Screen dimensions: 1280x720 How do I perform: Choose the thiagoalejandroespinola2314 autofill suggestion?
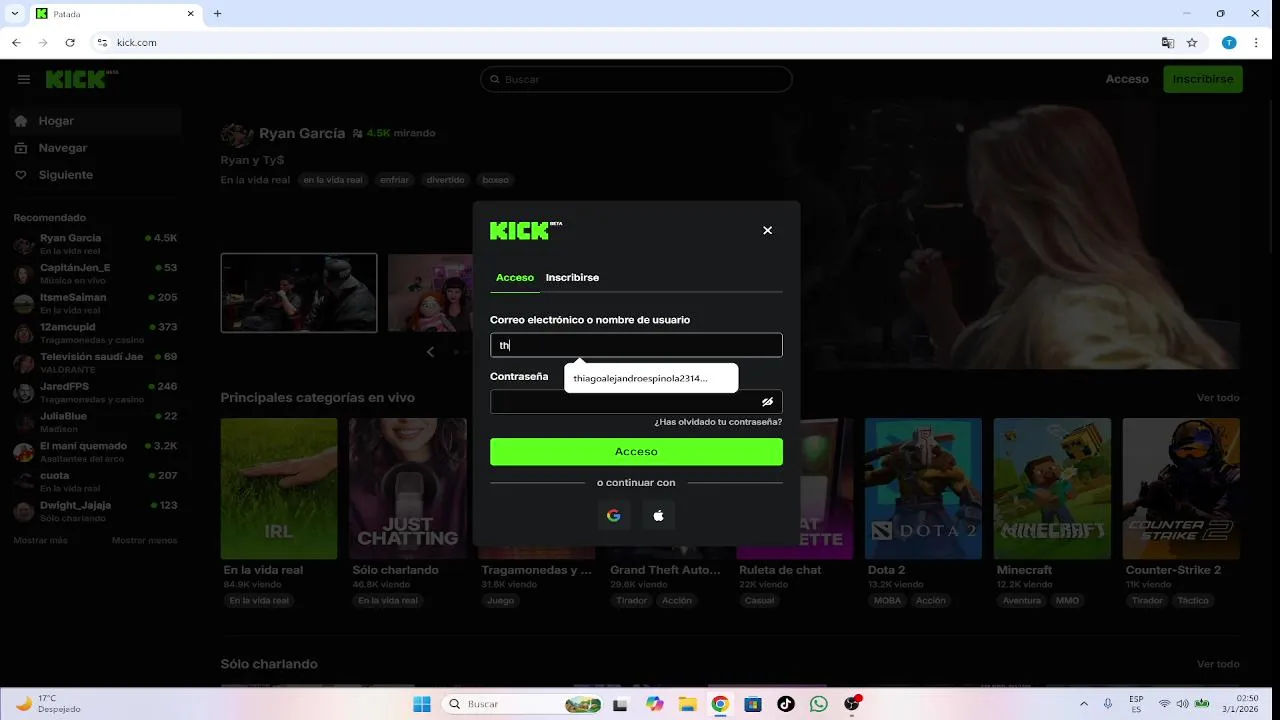tap(651, 378)
